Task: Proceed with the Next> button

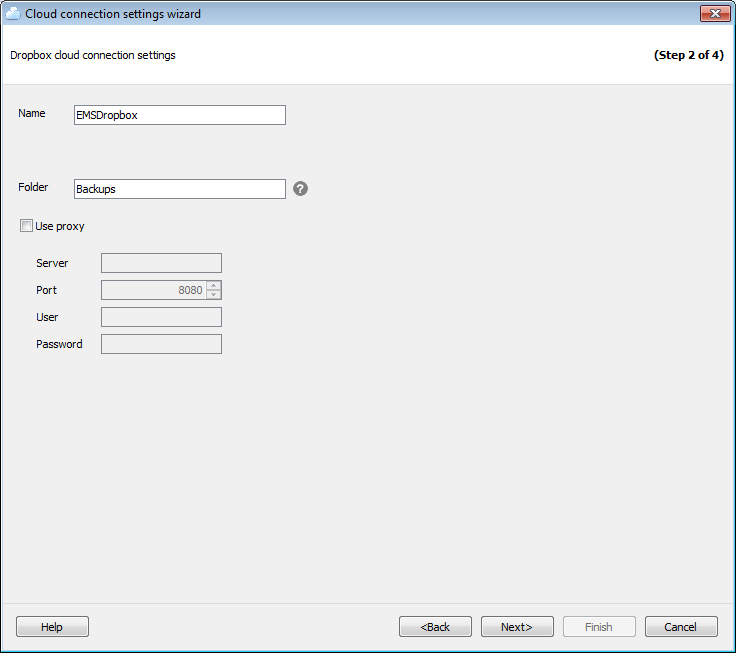Action: (517, 627)
